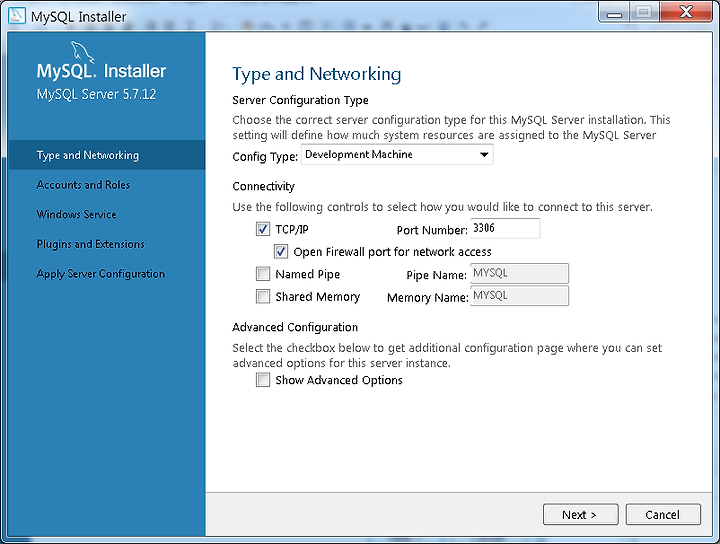Go to Accounts and Roles step
Screen dimensions: 720x544
pyautogui.click(x=83, y=185)
